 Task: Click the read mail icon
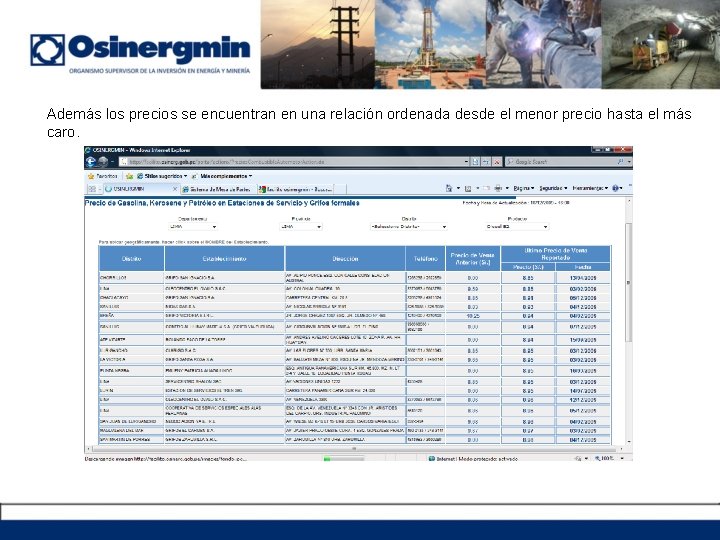486,188
